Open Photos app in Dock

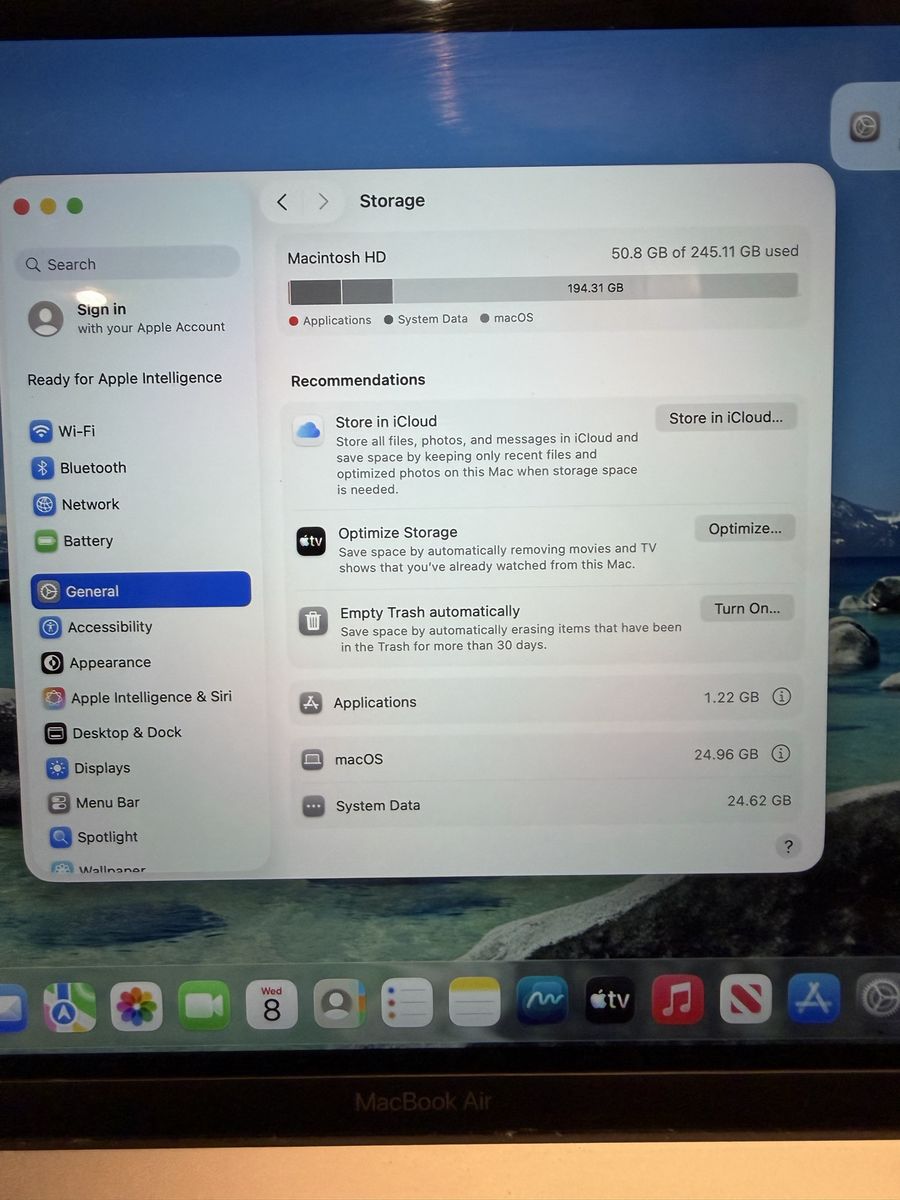click(x=136, y=1005)
